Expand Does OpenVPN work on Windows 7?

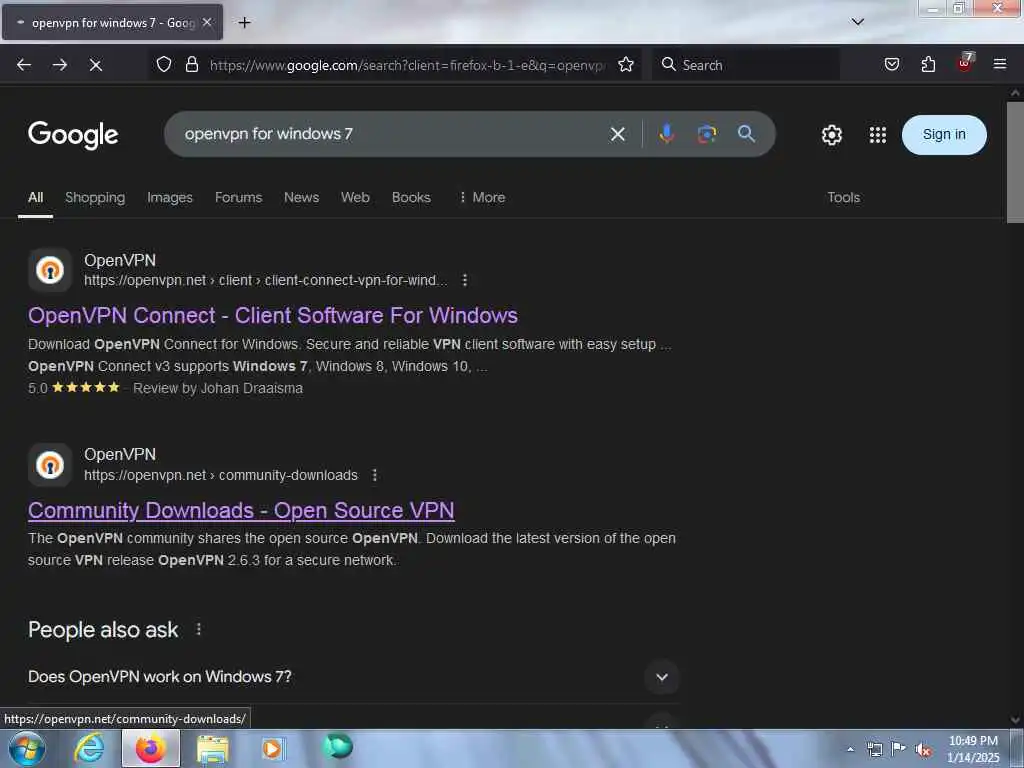(353, 677)
